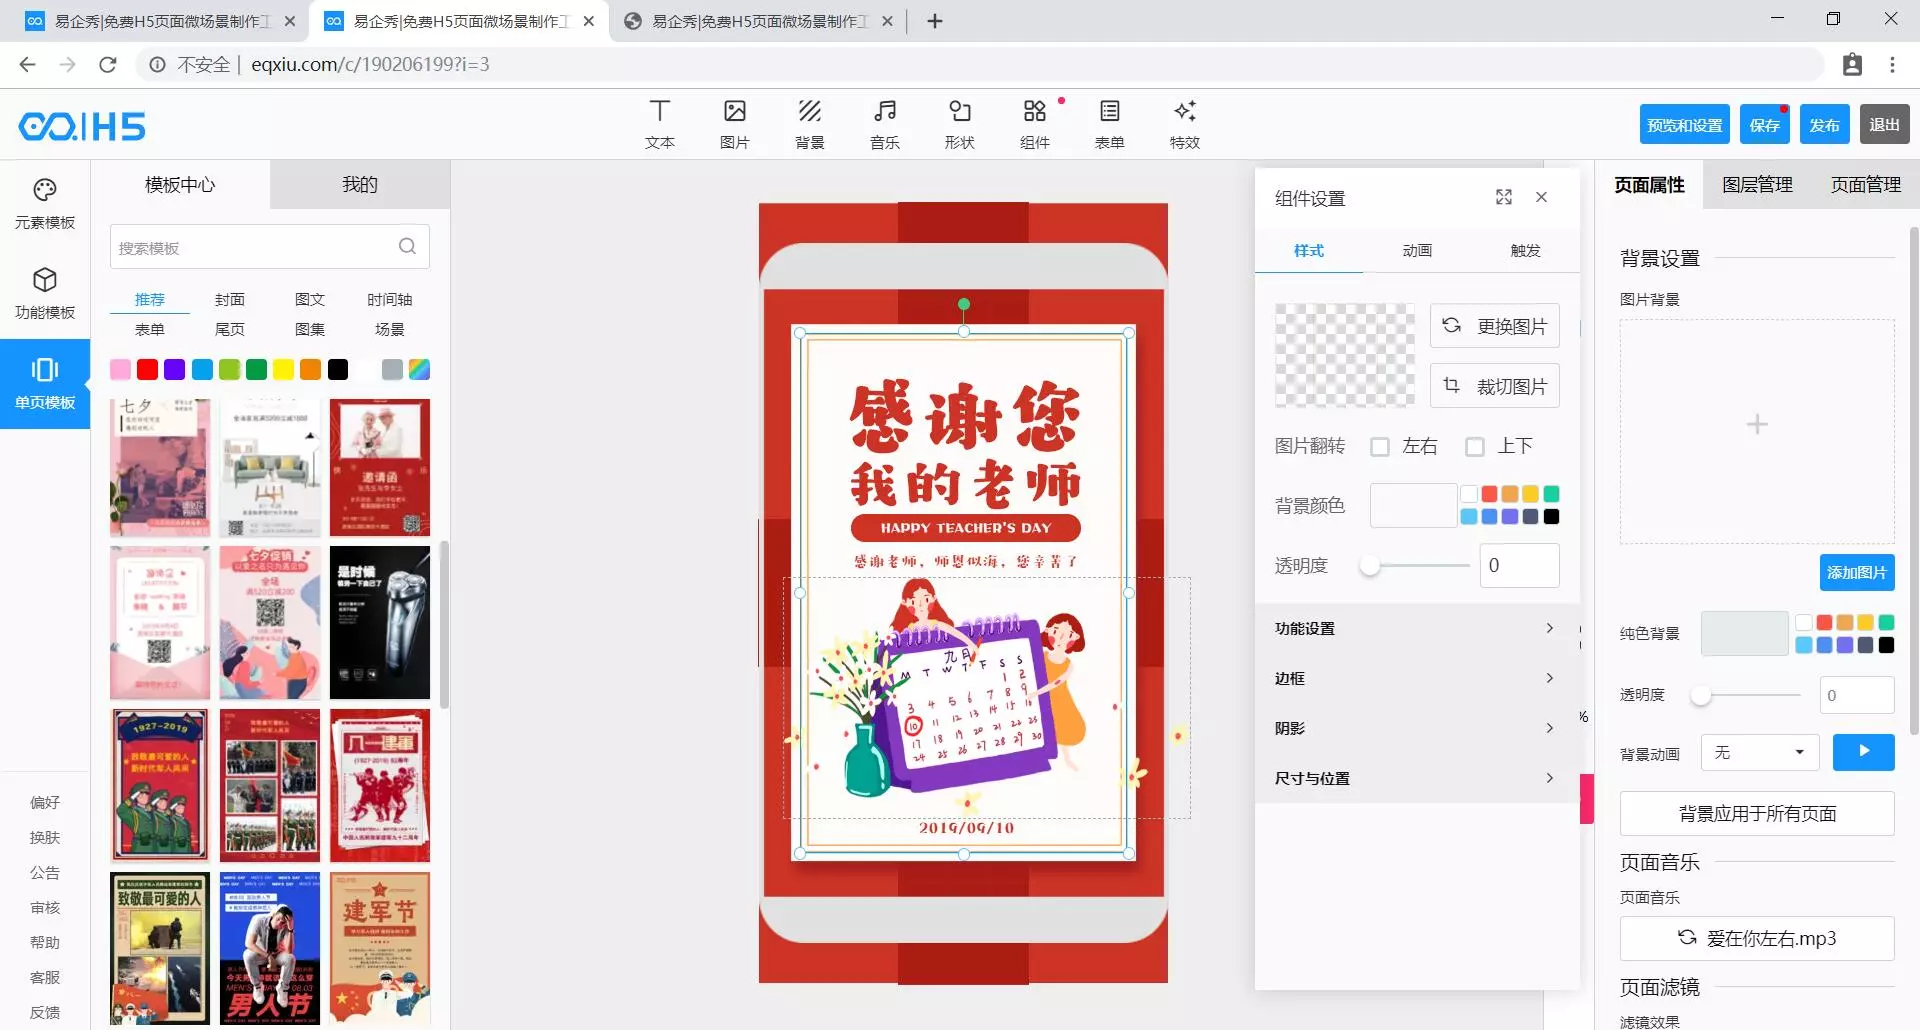Expand the 阴影 shadow section
The image size is (1920, 1030).
pos(1417,728)
